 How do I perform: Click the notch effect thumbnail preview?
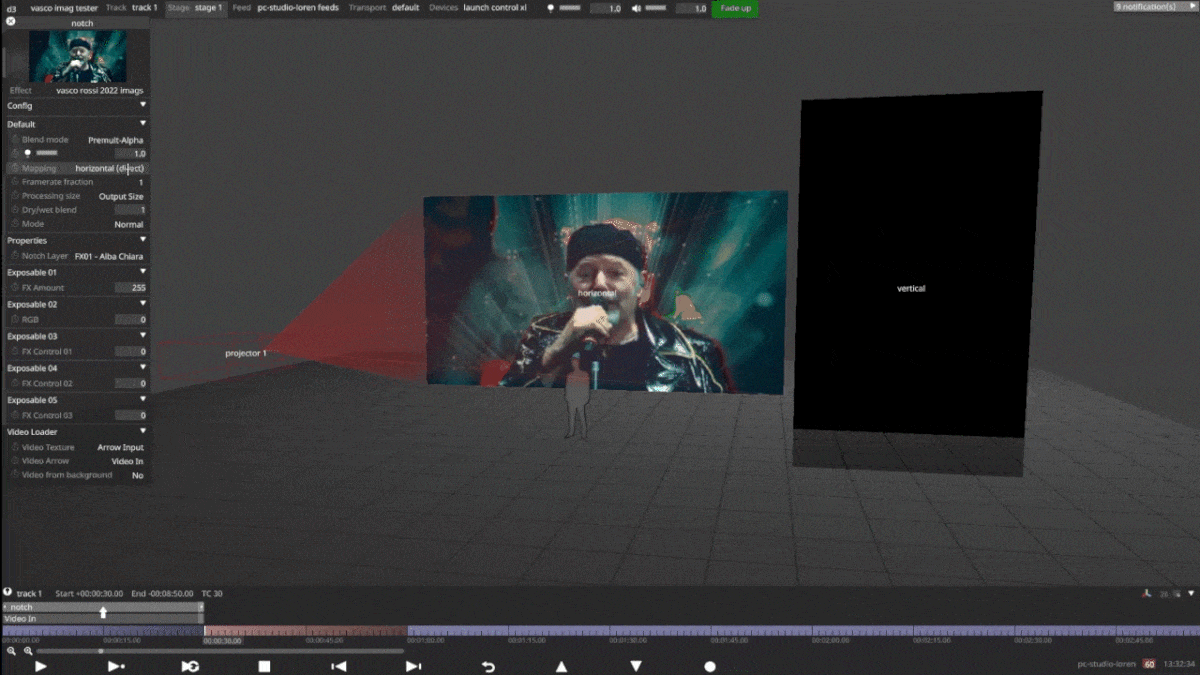coord(77,55)
